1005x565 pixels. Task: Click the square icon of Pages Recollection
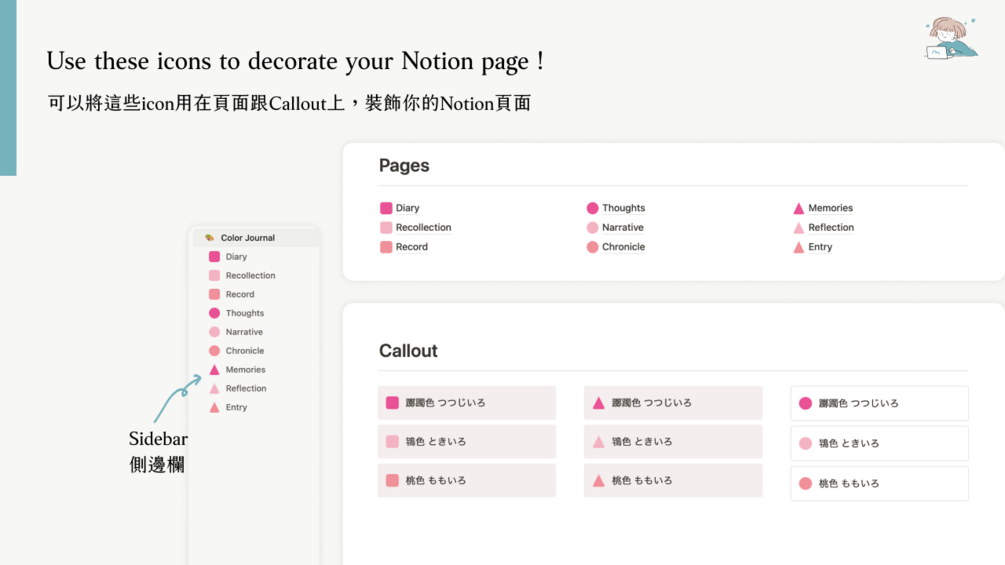[x=386, y=227]
